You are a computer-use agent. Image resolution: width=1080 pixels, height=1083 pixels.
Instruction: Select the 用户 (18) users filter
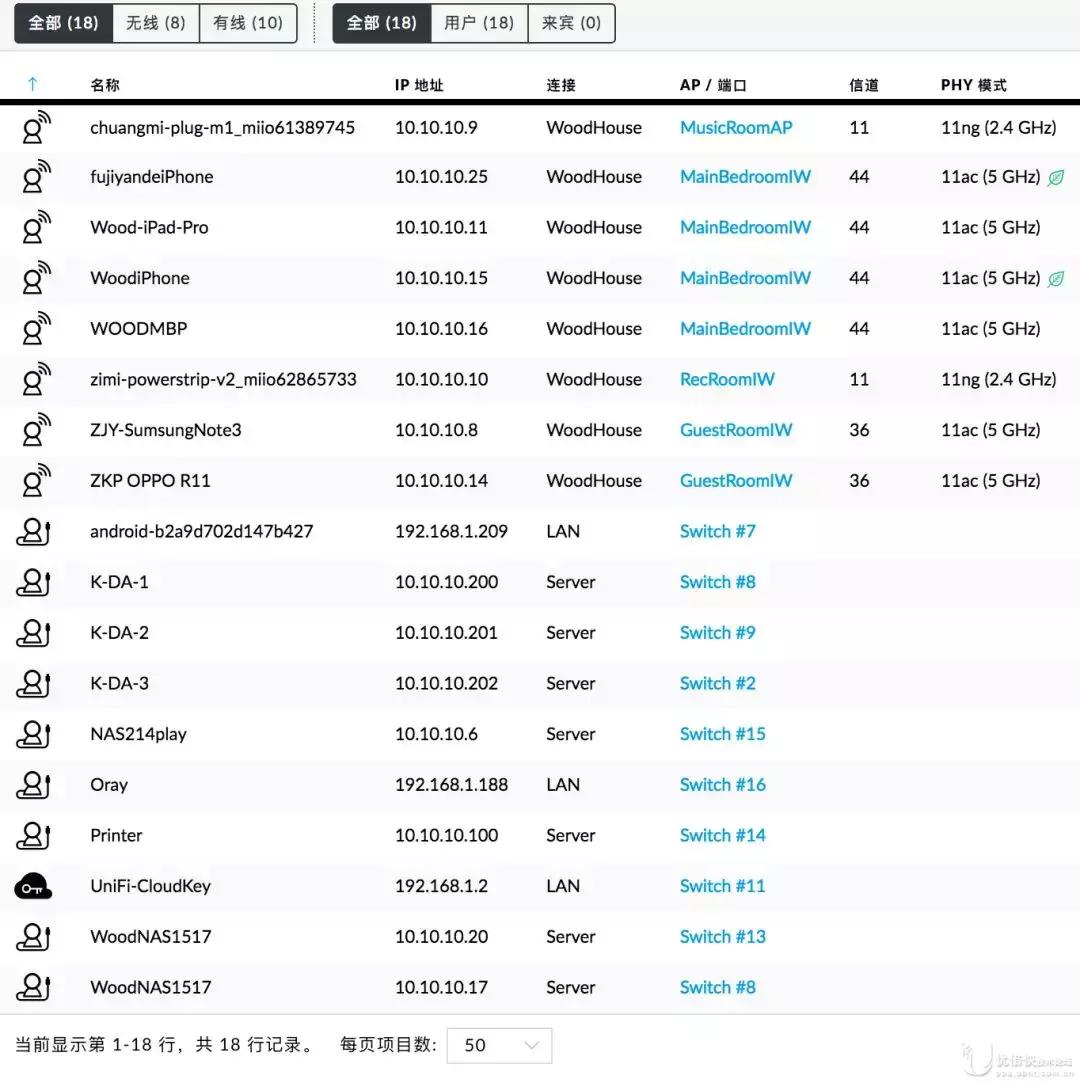coord(479,23)
